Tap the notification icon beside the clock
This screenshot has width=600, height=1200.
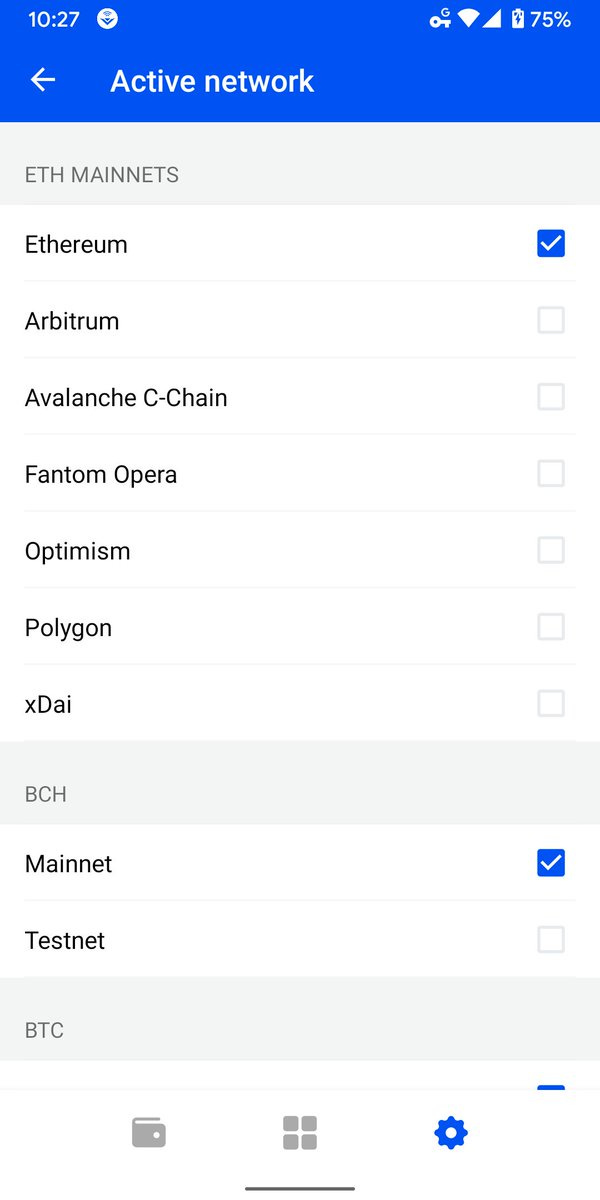pyautogui.click(x=107, y=19)
